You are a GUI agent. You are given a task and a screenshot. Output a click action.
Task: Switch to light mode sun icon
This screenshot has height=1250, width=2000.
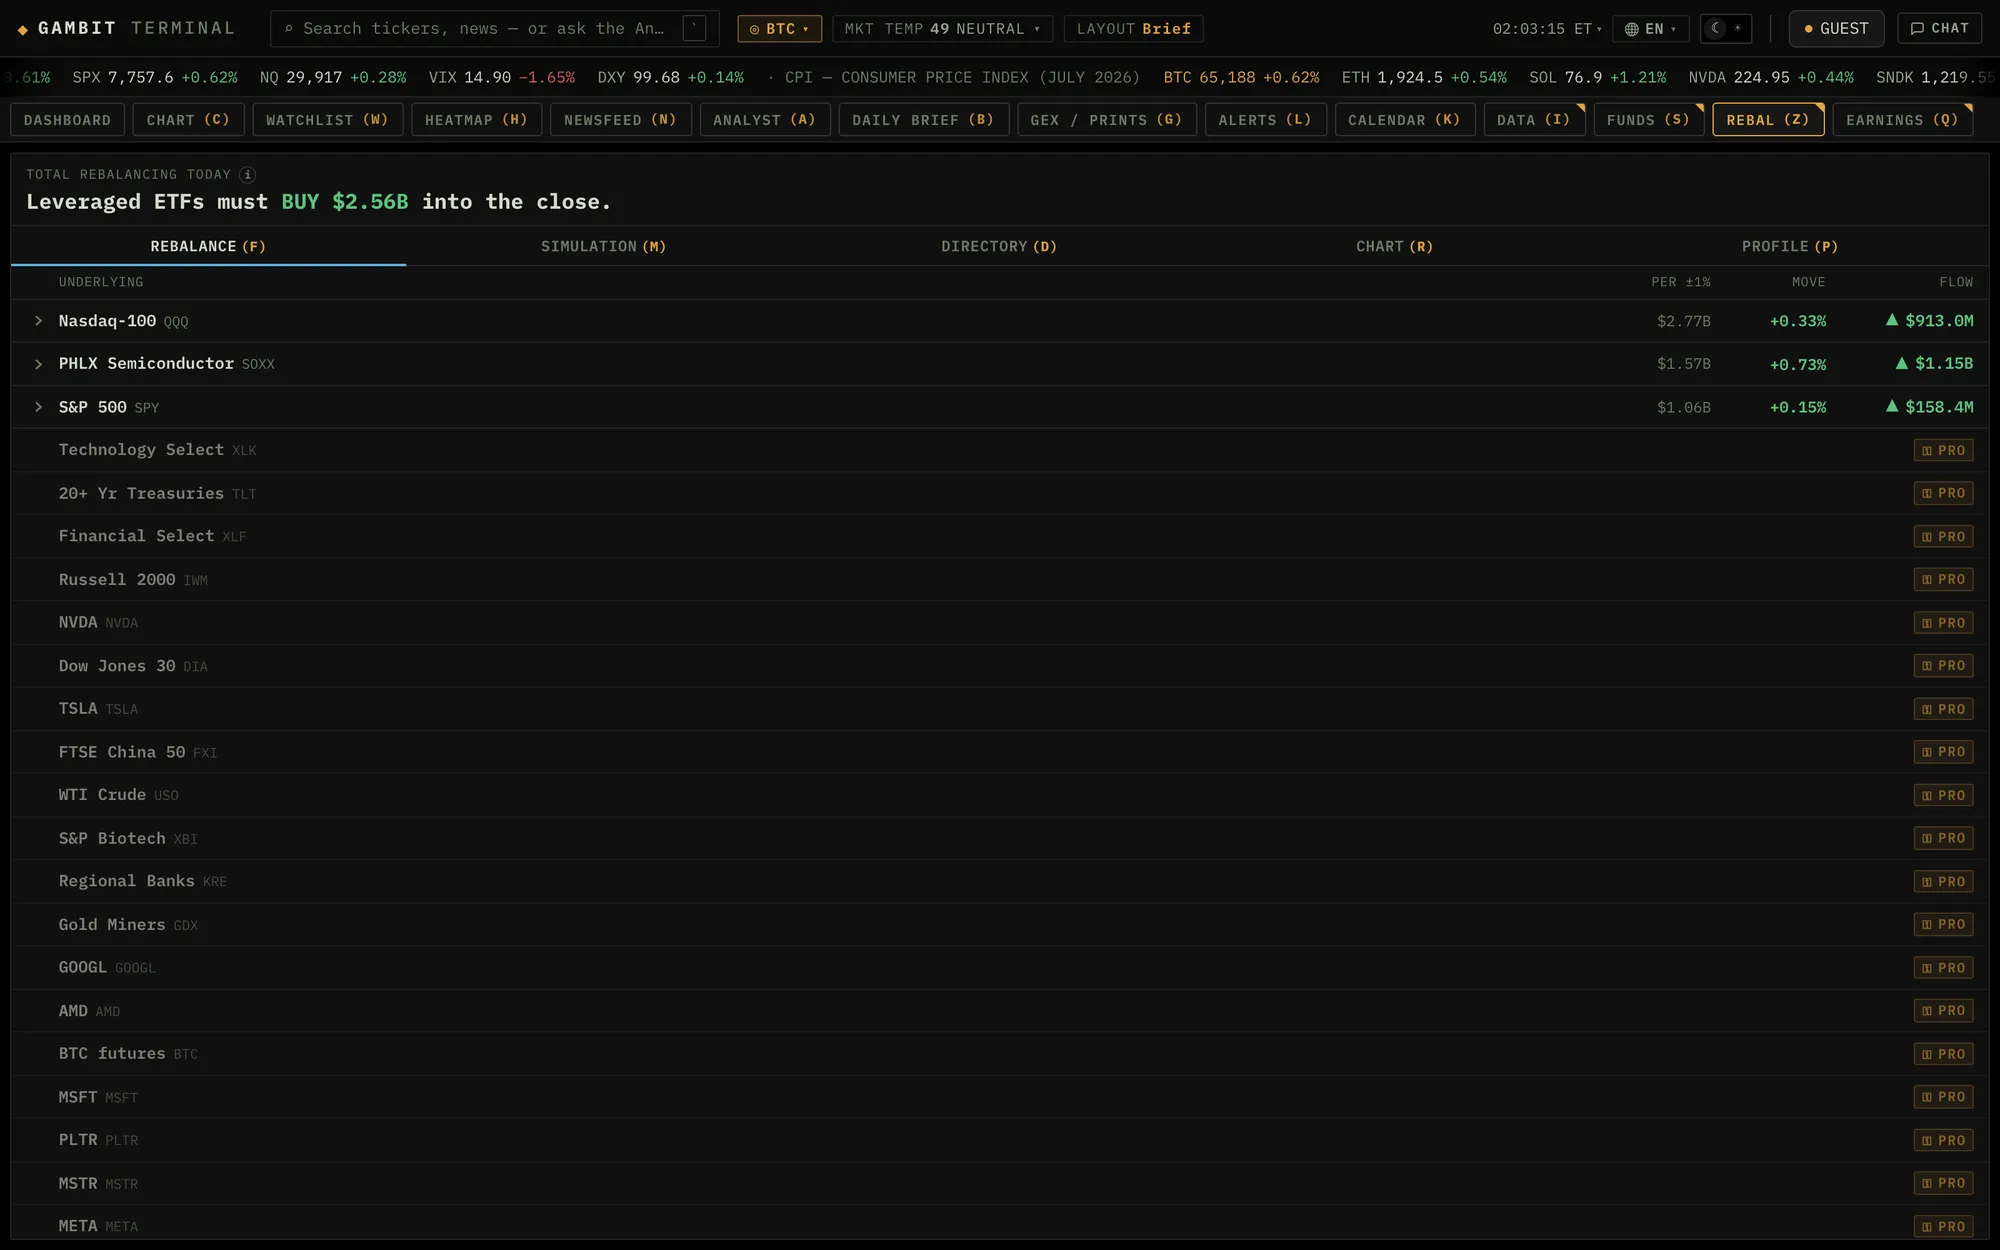click(1738, 28)
